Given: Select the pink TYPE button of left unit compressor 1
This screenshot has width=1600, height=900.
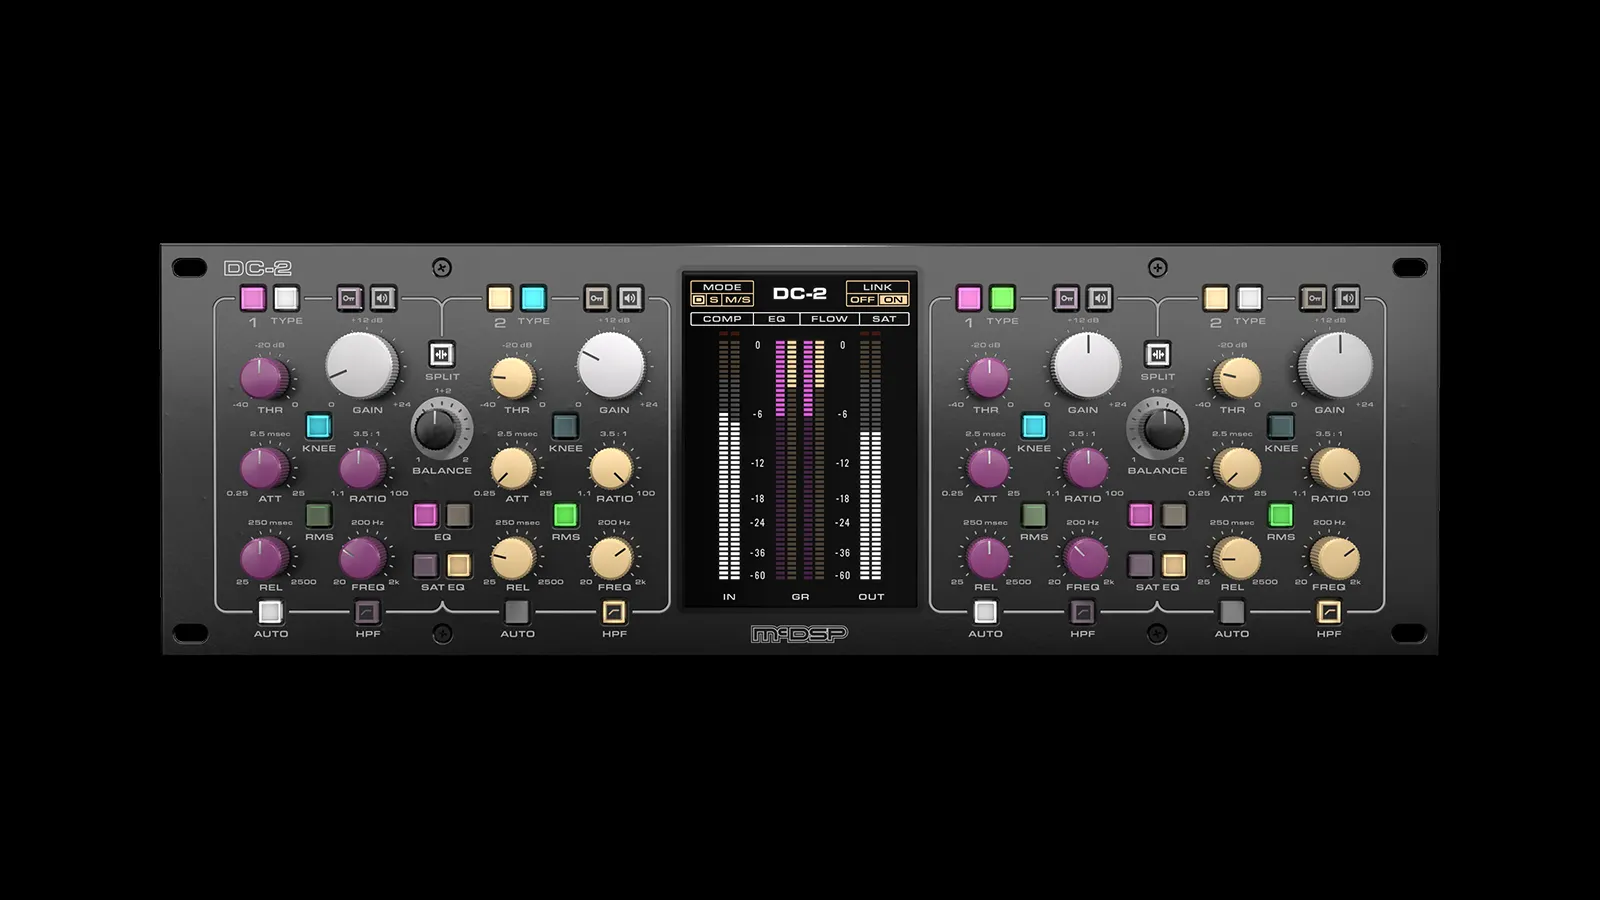Looking at the screenshot, I should coord(253,298).
